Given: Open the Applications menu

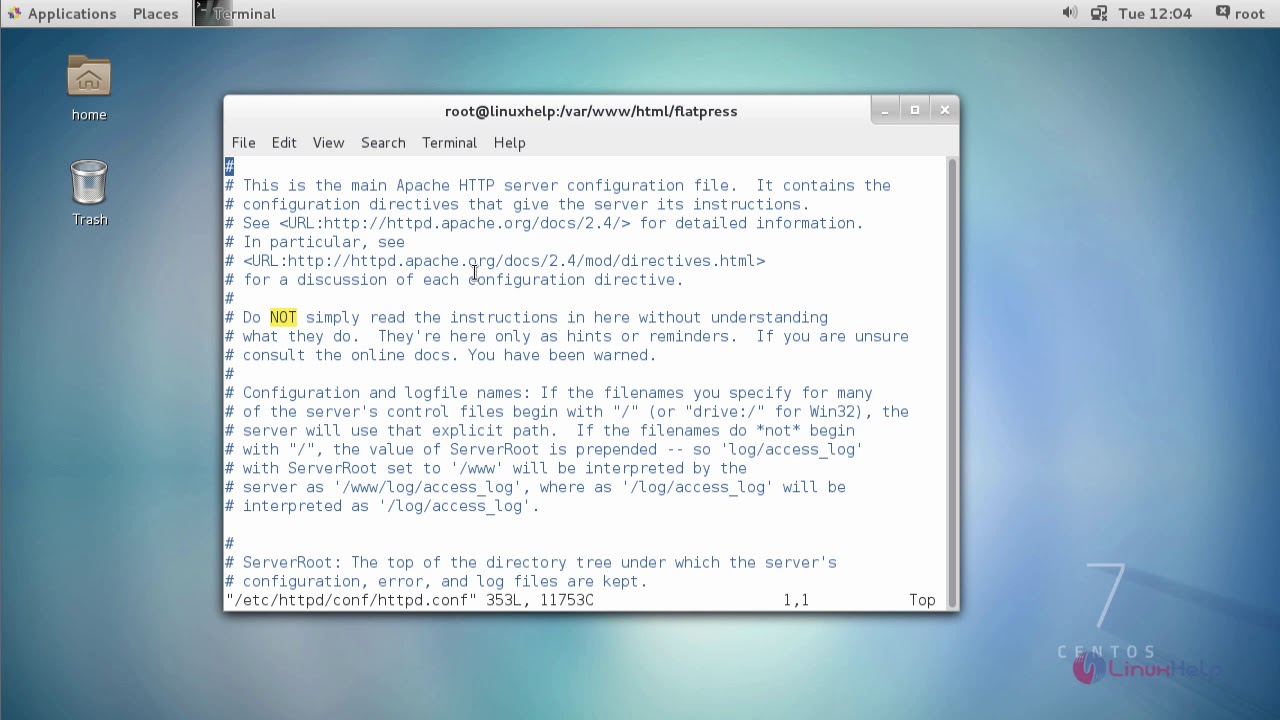Looking at the screenshot, I should pos(61,13).
